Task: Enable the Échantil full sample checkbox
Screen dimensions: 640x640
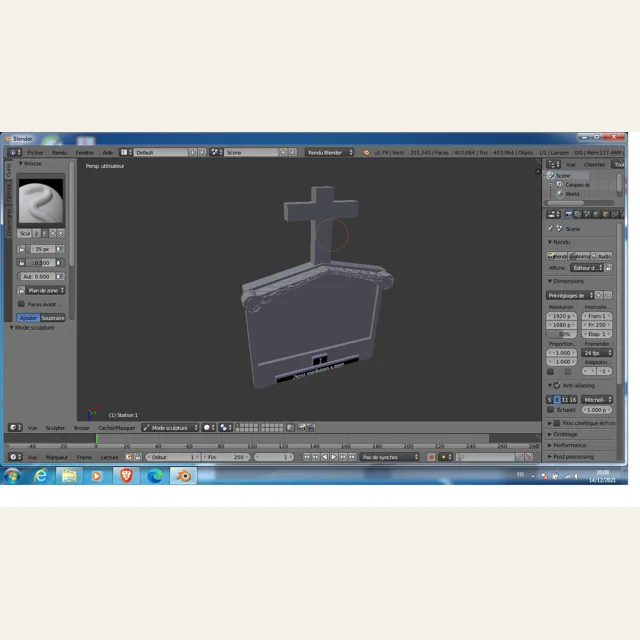Action: coord(550,409)
